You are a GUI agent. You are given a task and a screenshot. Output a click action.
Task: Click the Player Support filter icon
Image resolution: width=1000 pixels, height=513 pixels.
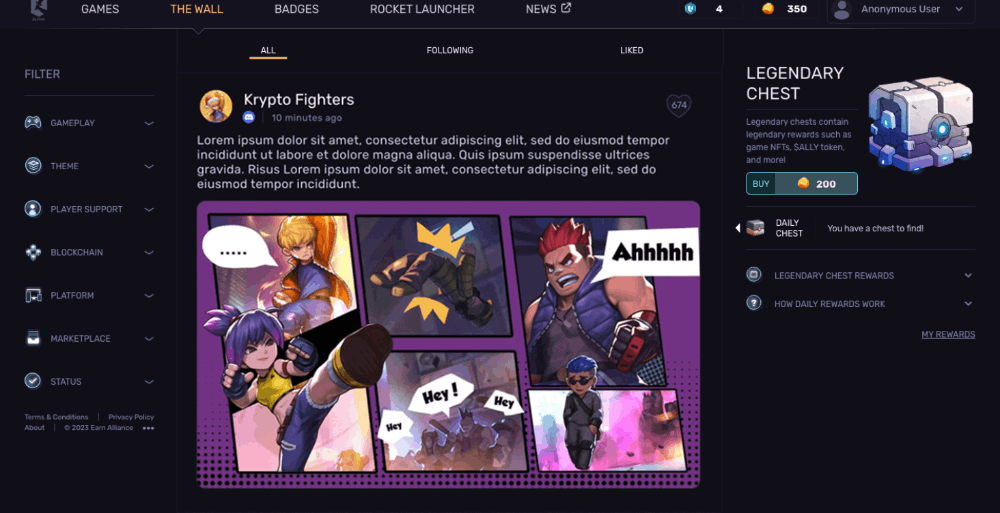coord(33,210)
